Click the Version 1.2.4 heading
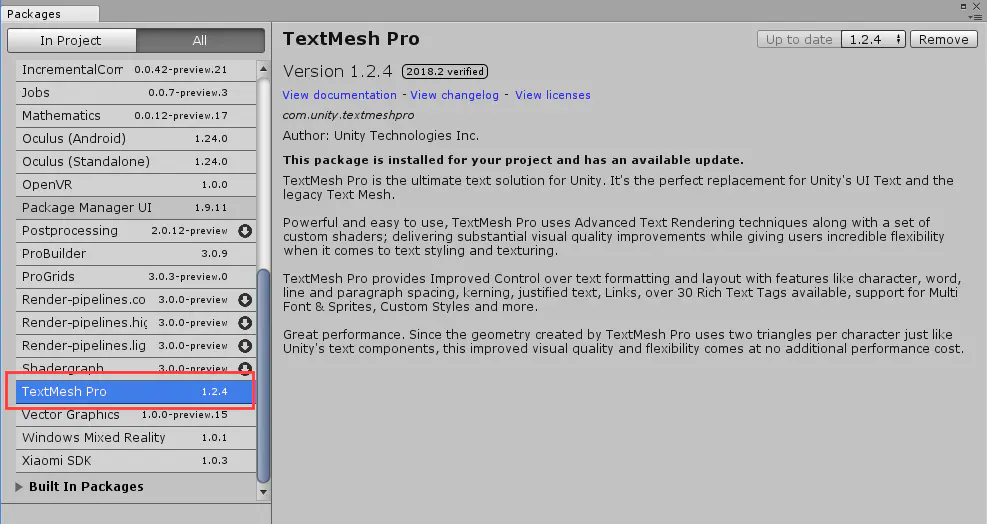The image size is (987, 524). [x=337, y=71]
